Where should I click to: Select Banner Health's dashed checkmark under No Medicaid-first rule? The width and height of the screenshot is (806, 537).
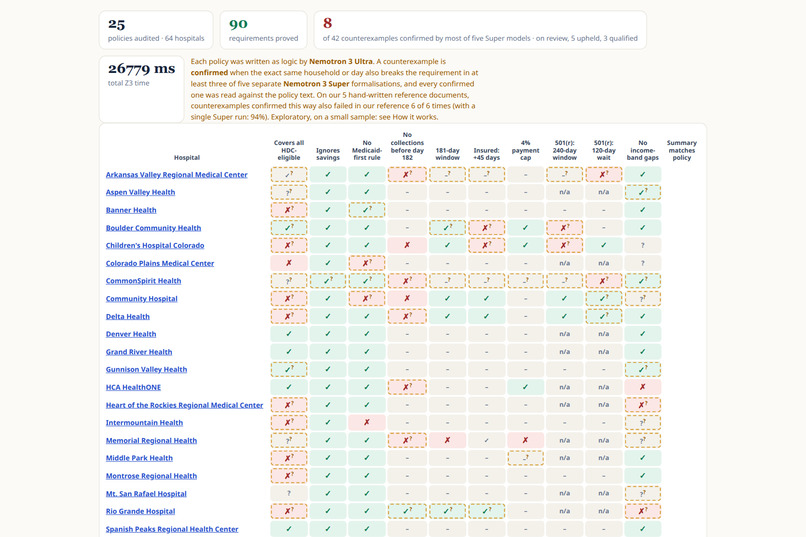point(367,210)
